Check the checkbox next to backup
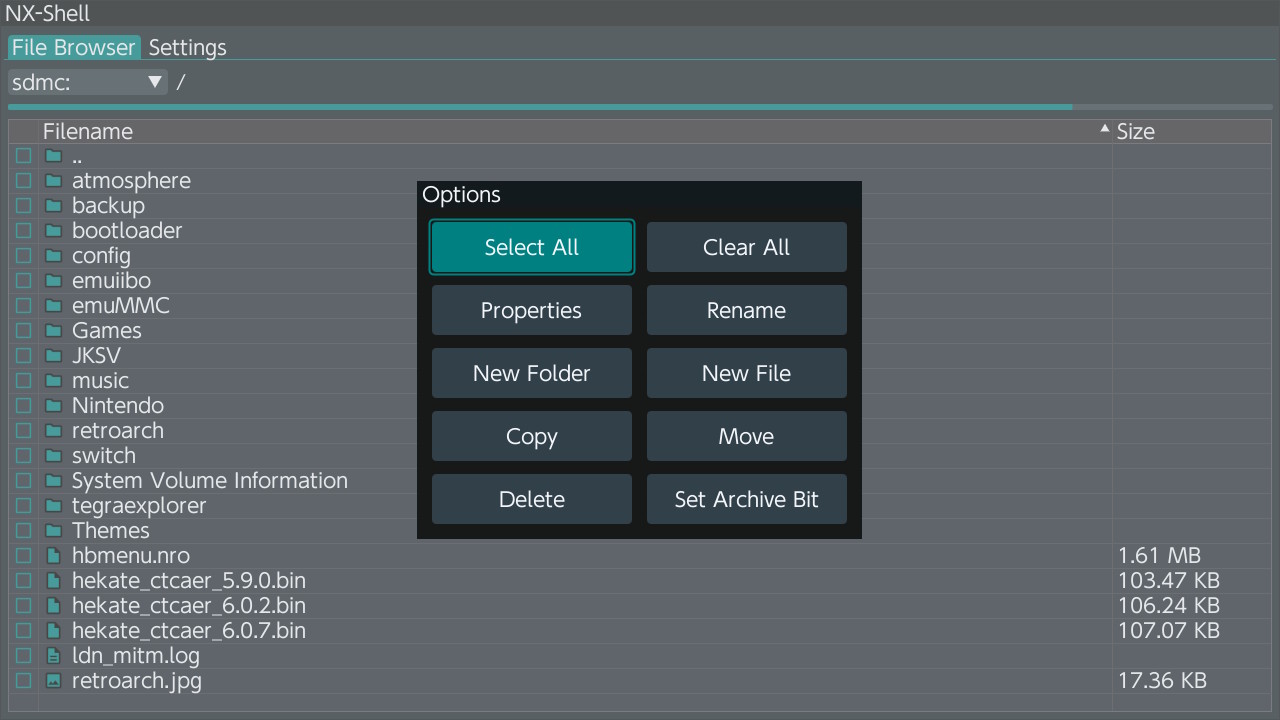 coord(23,205)
